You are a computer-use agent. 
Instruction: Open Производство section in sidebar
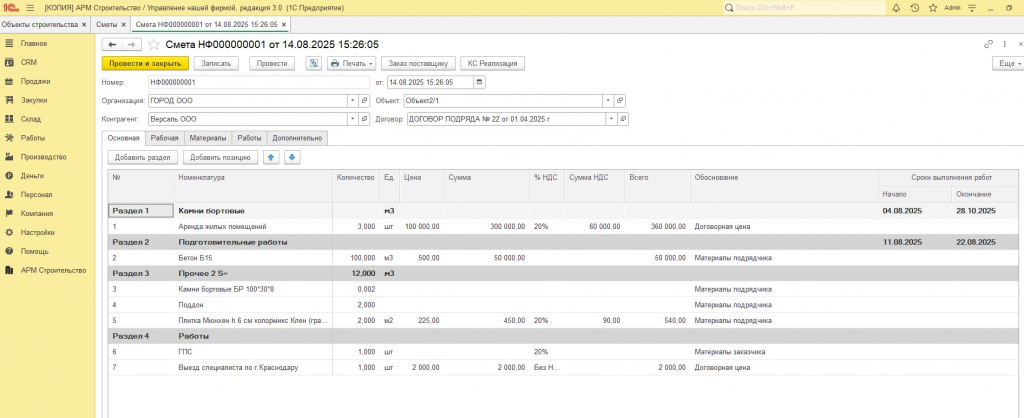coord(43,157)
